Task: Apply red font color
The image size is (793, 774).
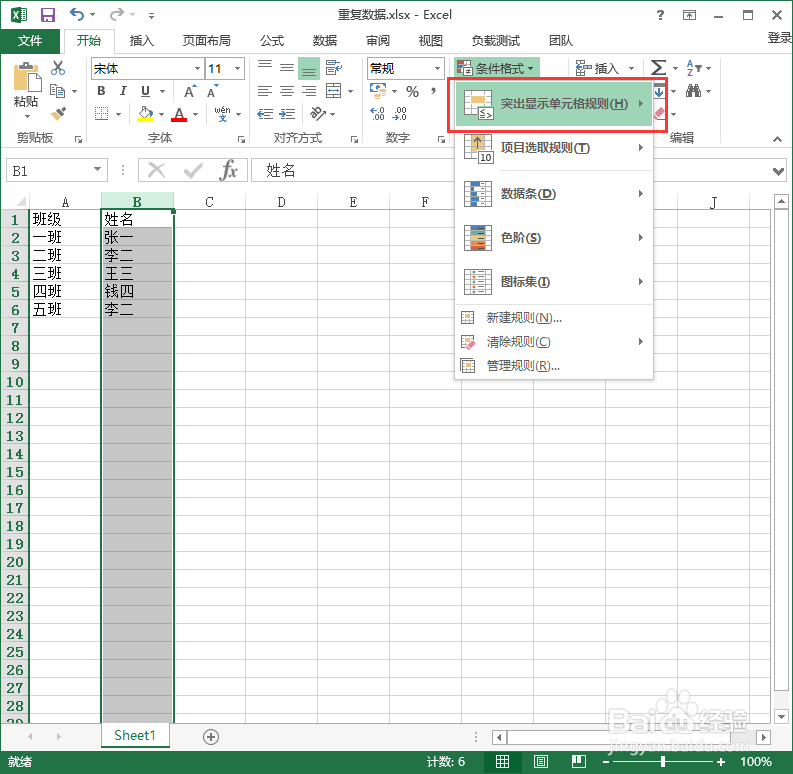Action: (x=179, y=114)
